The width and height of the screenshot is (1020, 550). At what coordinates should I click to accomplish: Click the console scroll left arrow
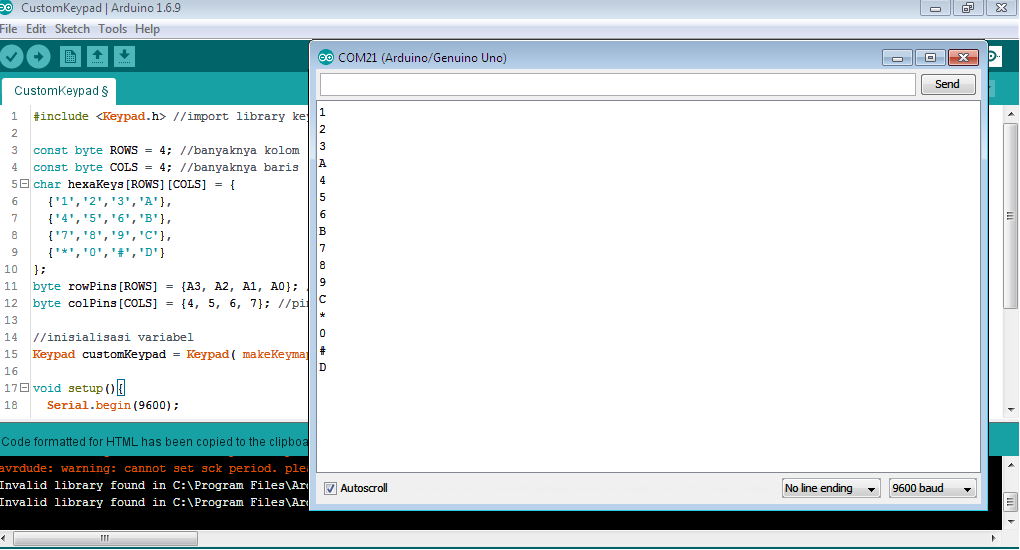(4, 538)
